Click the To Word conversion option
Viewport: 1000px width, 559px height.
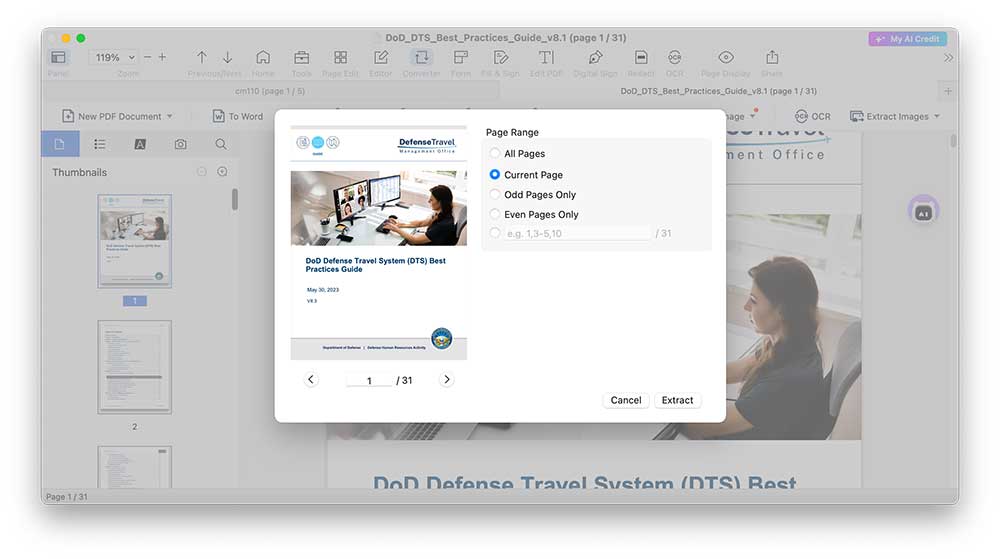point(237,116)
